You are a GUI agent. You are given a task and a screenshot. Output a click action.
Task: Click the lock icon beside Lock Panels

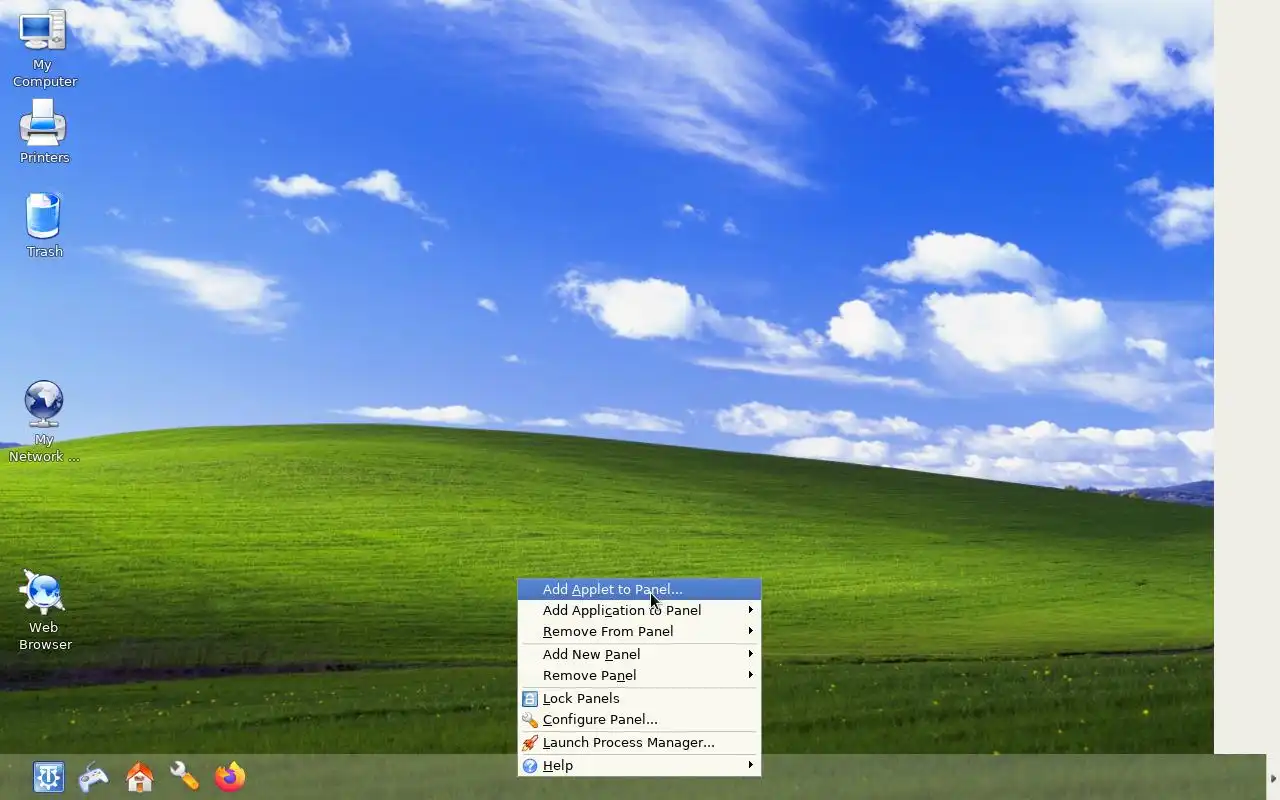click(530, 698)
